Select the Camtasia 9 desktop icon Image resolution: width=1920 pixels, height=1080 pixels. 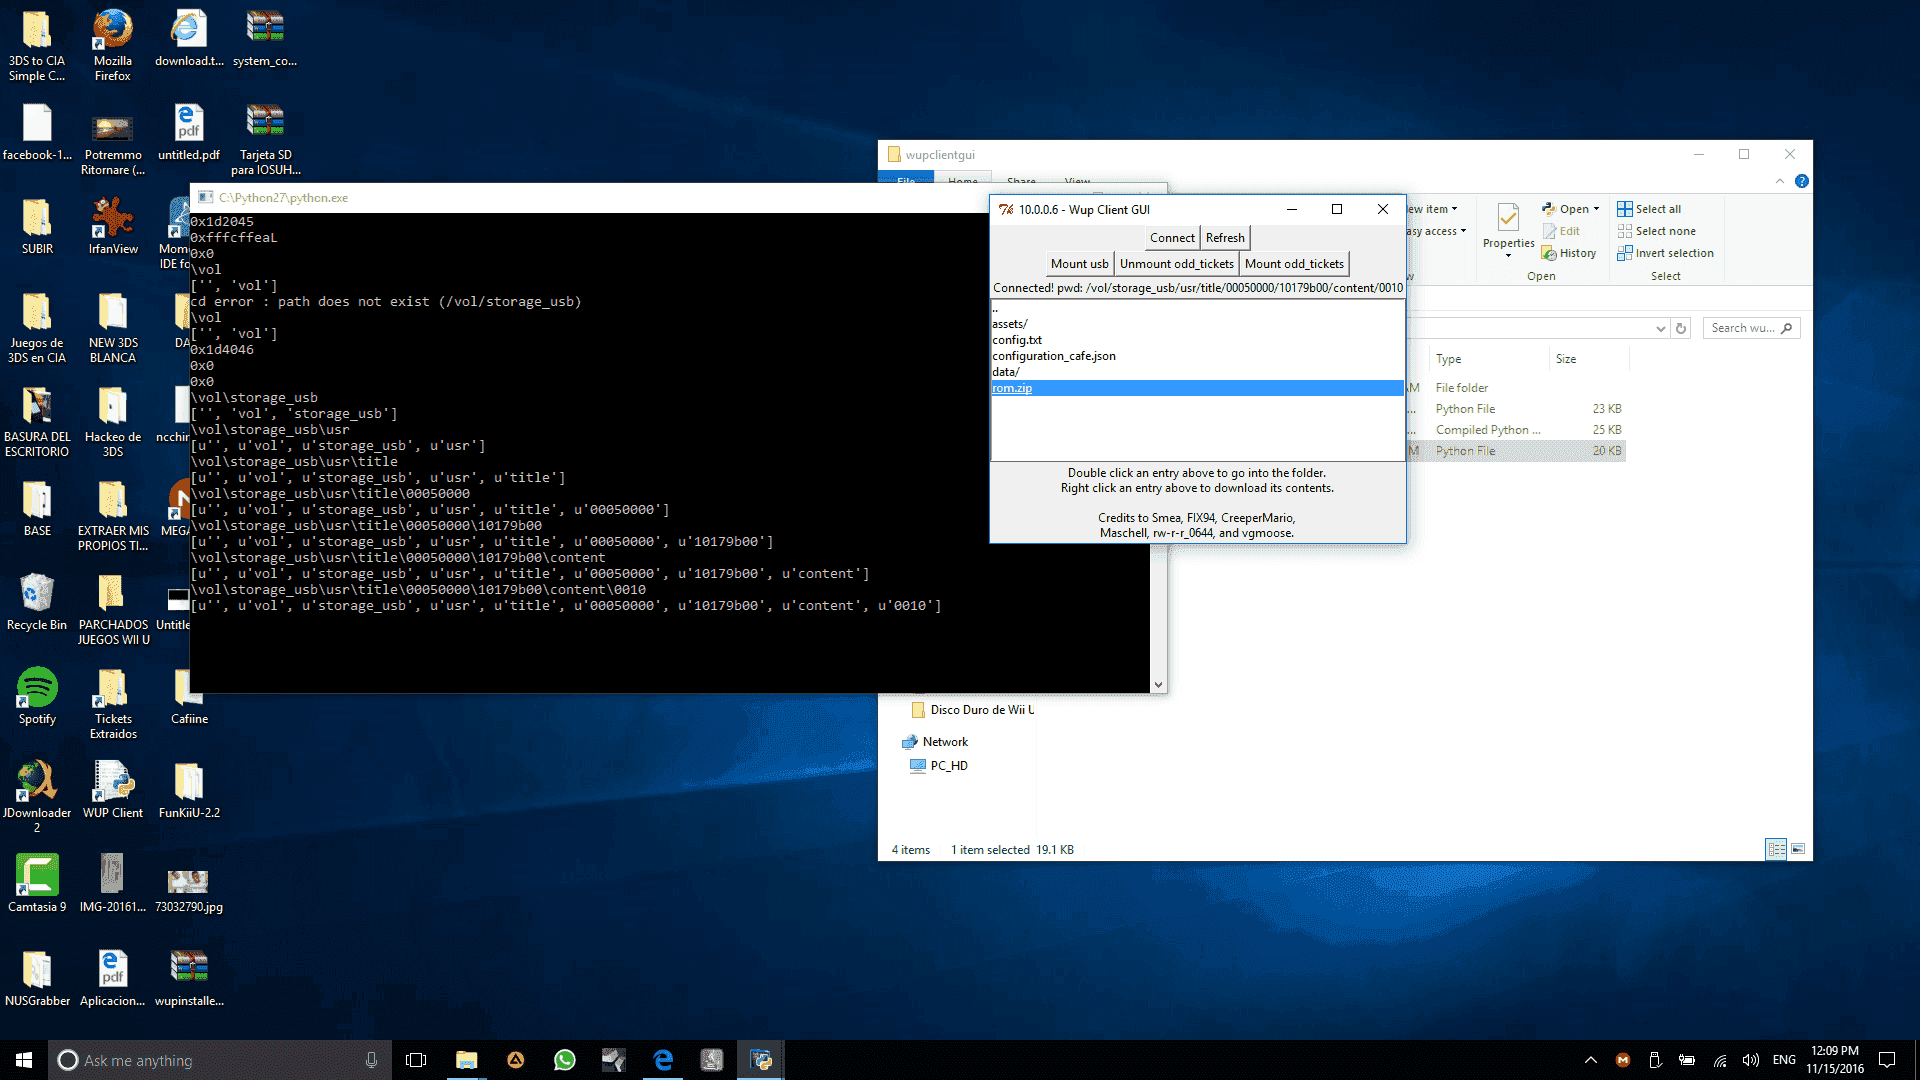click(37, 884)
